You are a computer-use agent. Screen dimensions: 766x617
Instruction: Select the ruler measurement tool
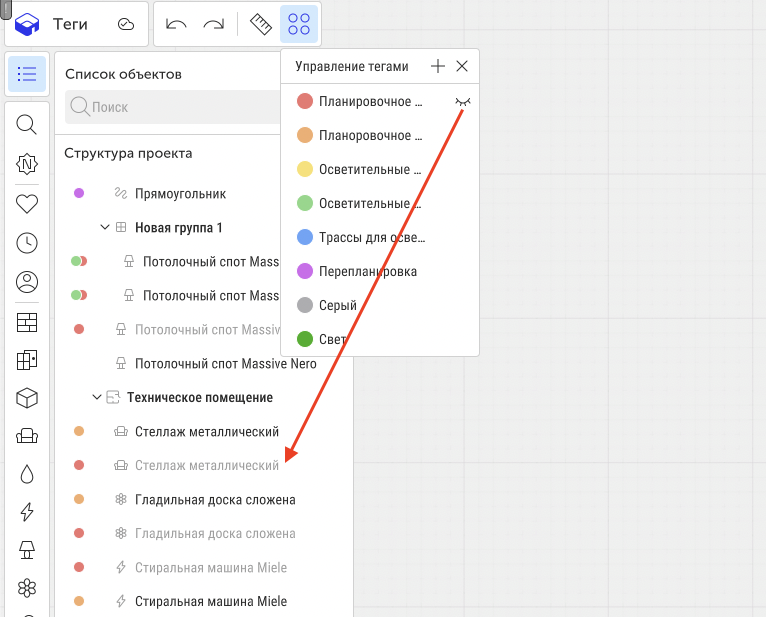[261, 24]
